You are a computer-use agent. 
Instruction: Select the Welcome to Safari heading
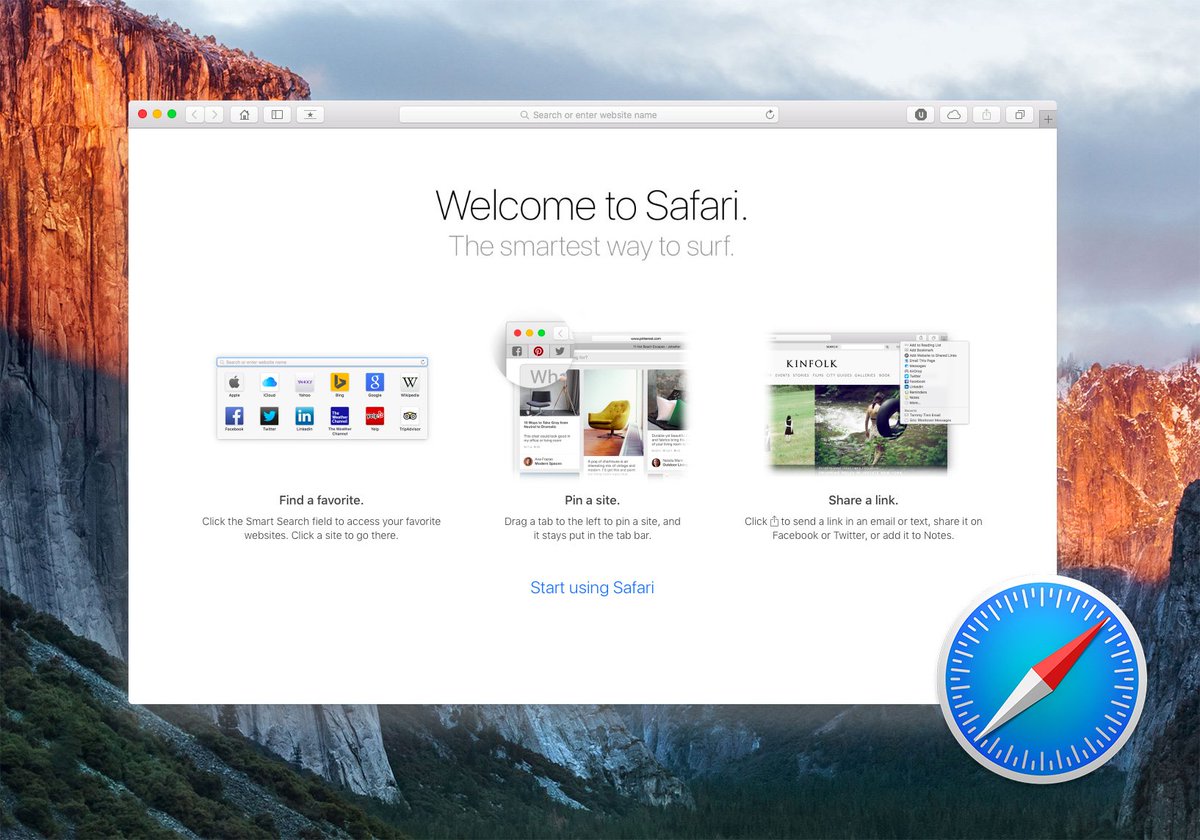[x=592, y=205]
